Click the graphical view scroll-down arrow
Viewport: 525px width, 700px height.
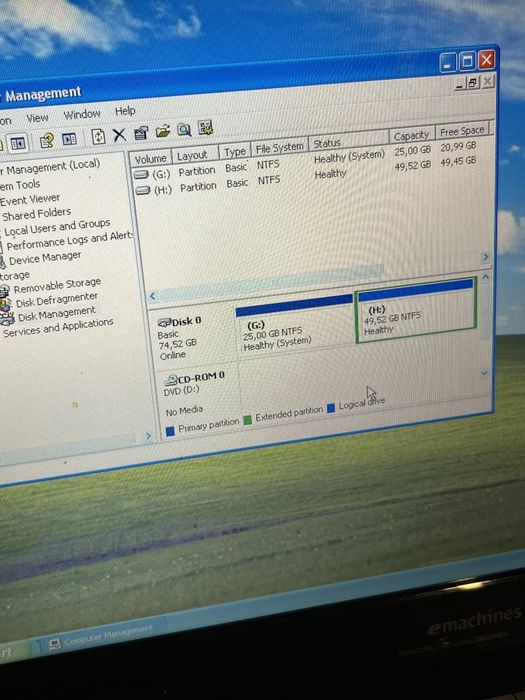point(484,373)
